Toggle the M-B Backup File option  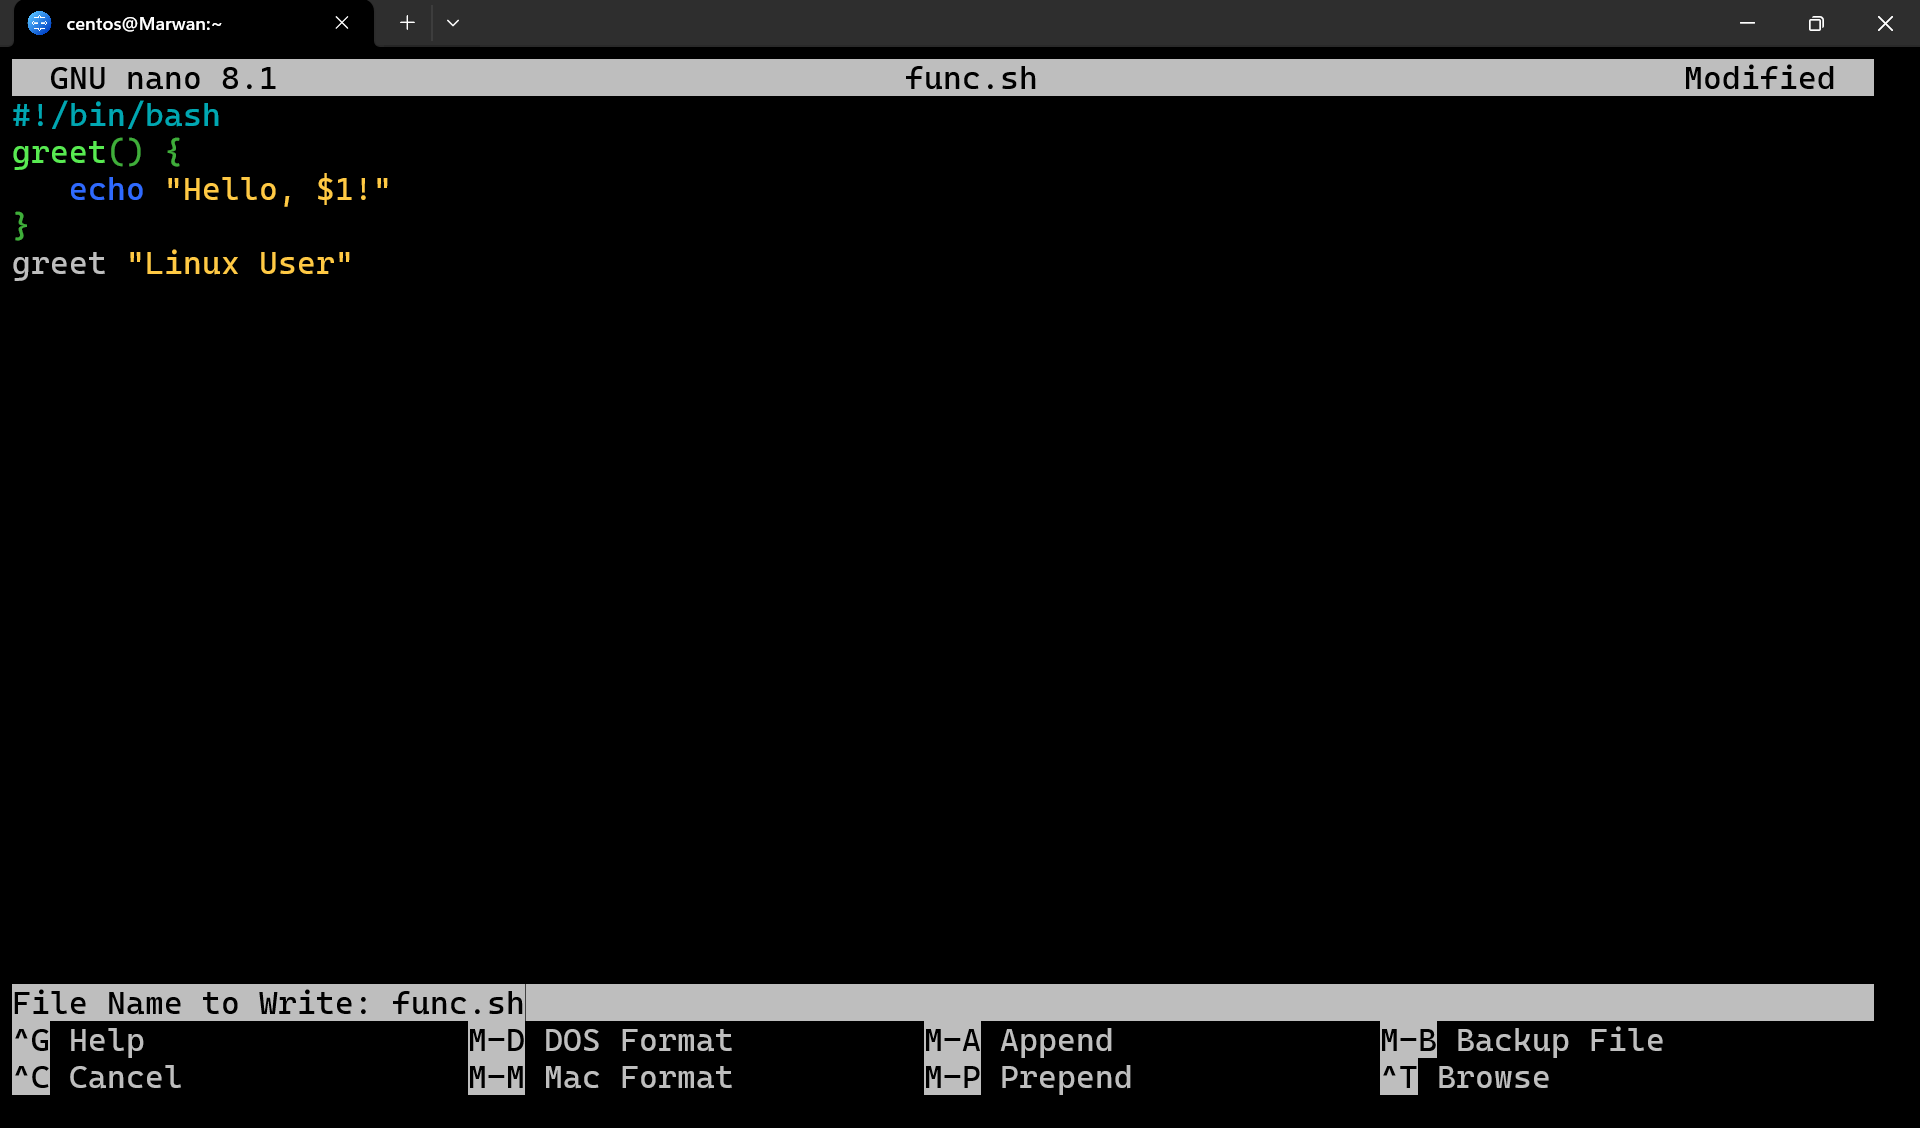(x=1522, y=1040)
